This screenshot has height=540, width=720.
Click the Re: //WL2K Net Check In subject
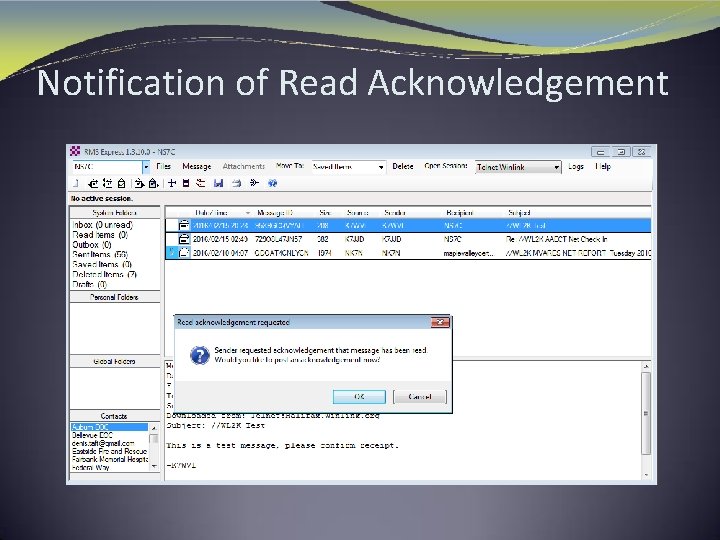click(x=557, y=239)
